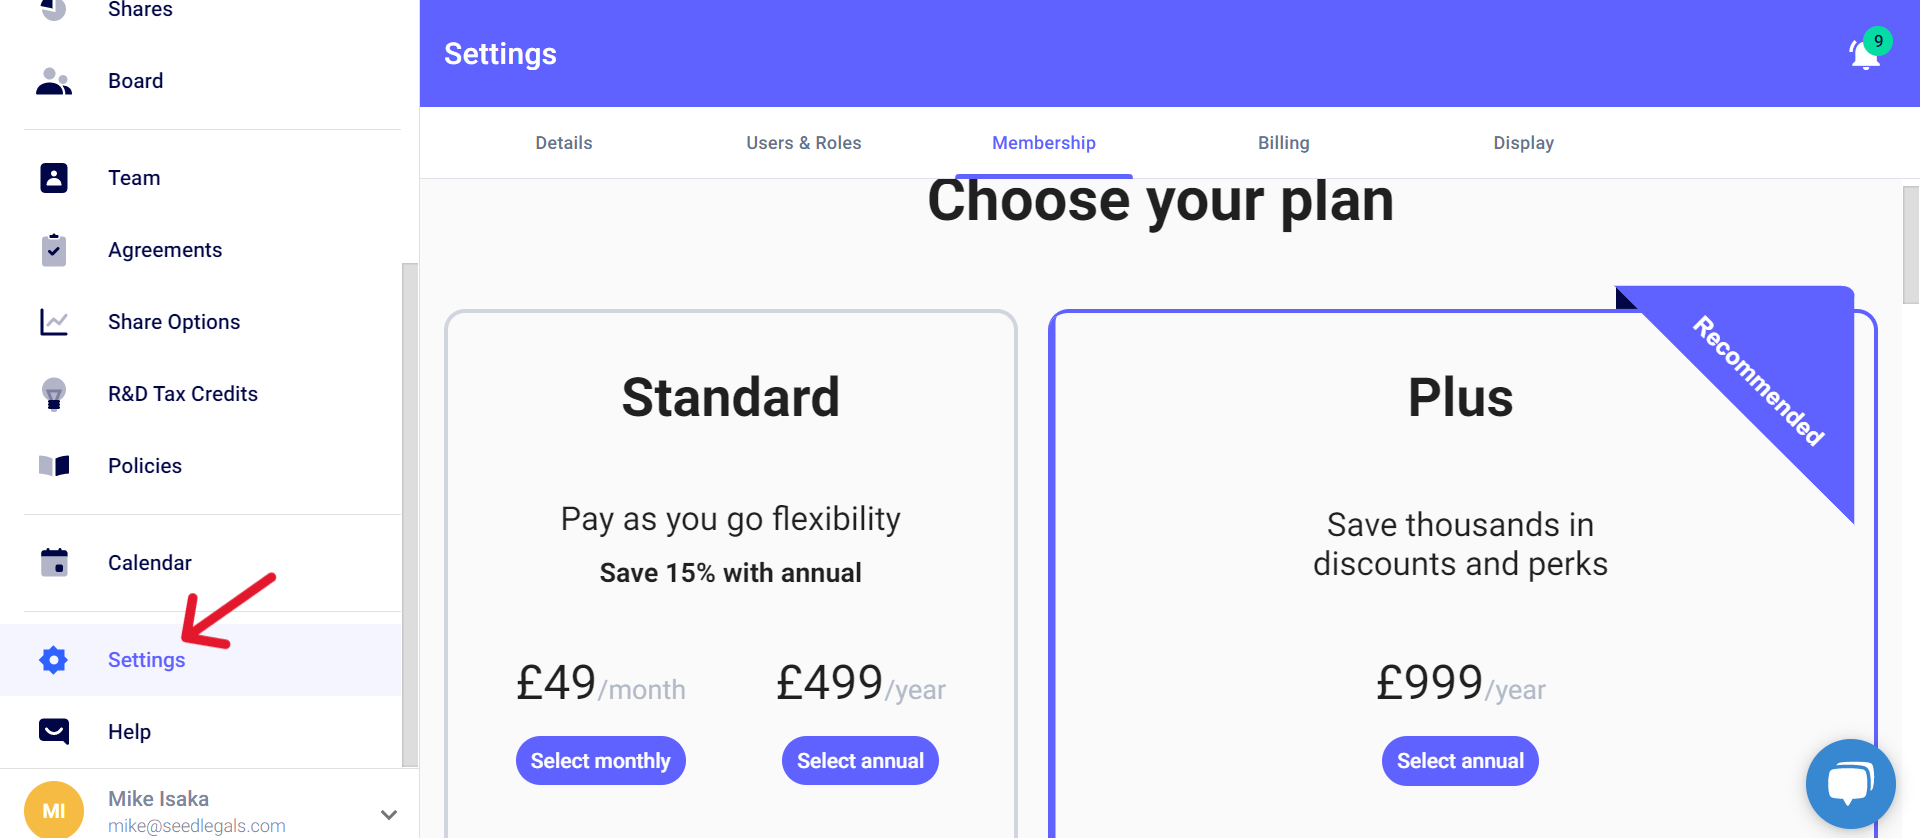Click the Share Options chart icon

click(54, 322)
